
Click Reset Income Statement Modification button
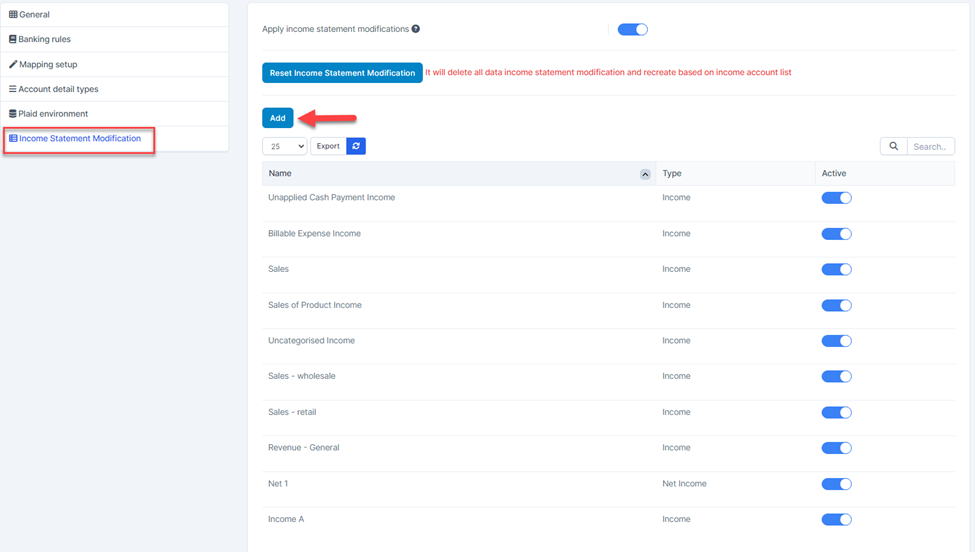click(342, 73)
